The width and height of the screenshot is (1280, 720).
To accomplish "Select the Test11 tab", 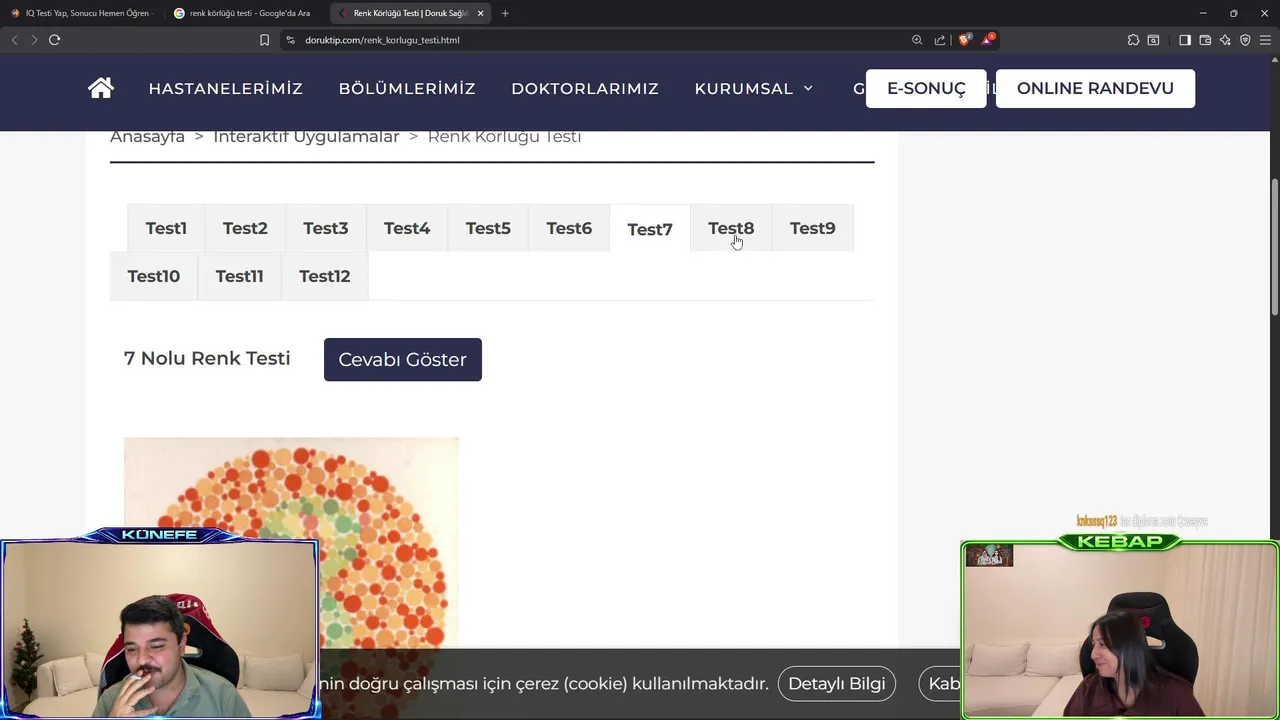I will tap(239, 276).
